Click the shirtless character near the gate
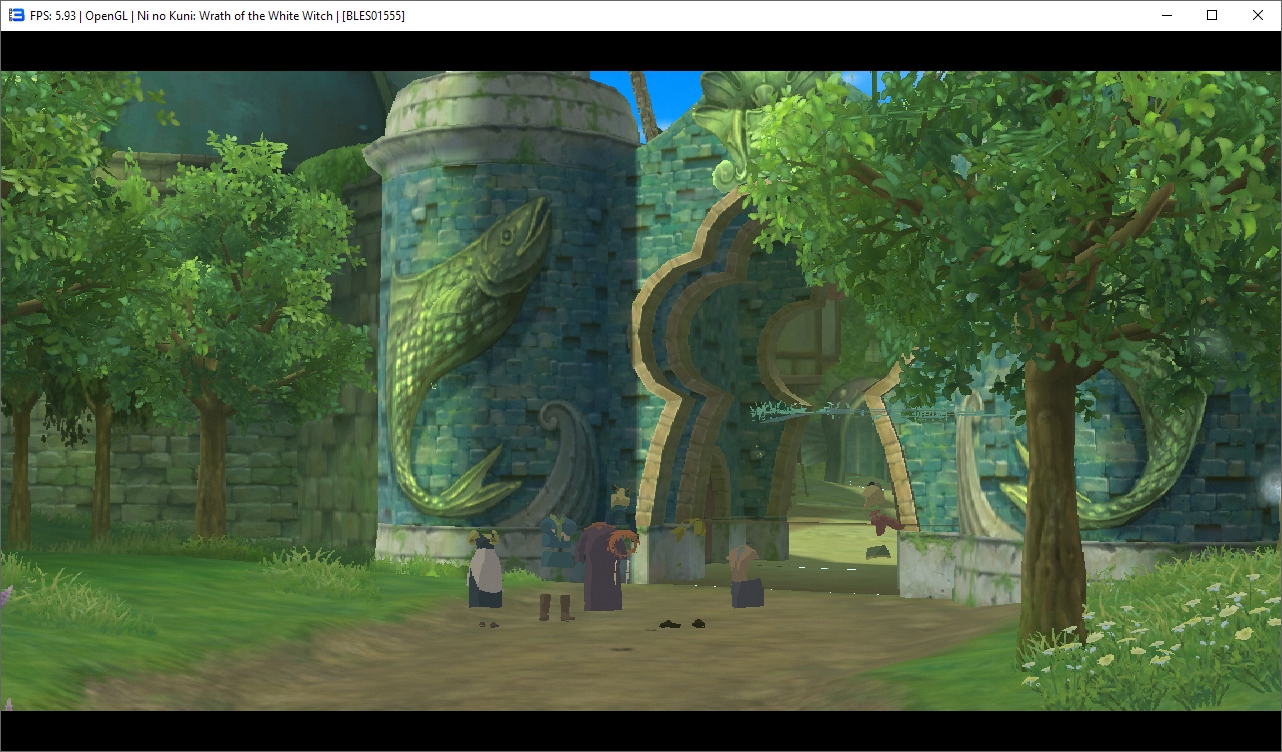Image resolution: width=1282 pixels, height=752 pixels. pos(746,577)
